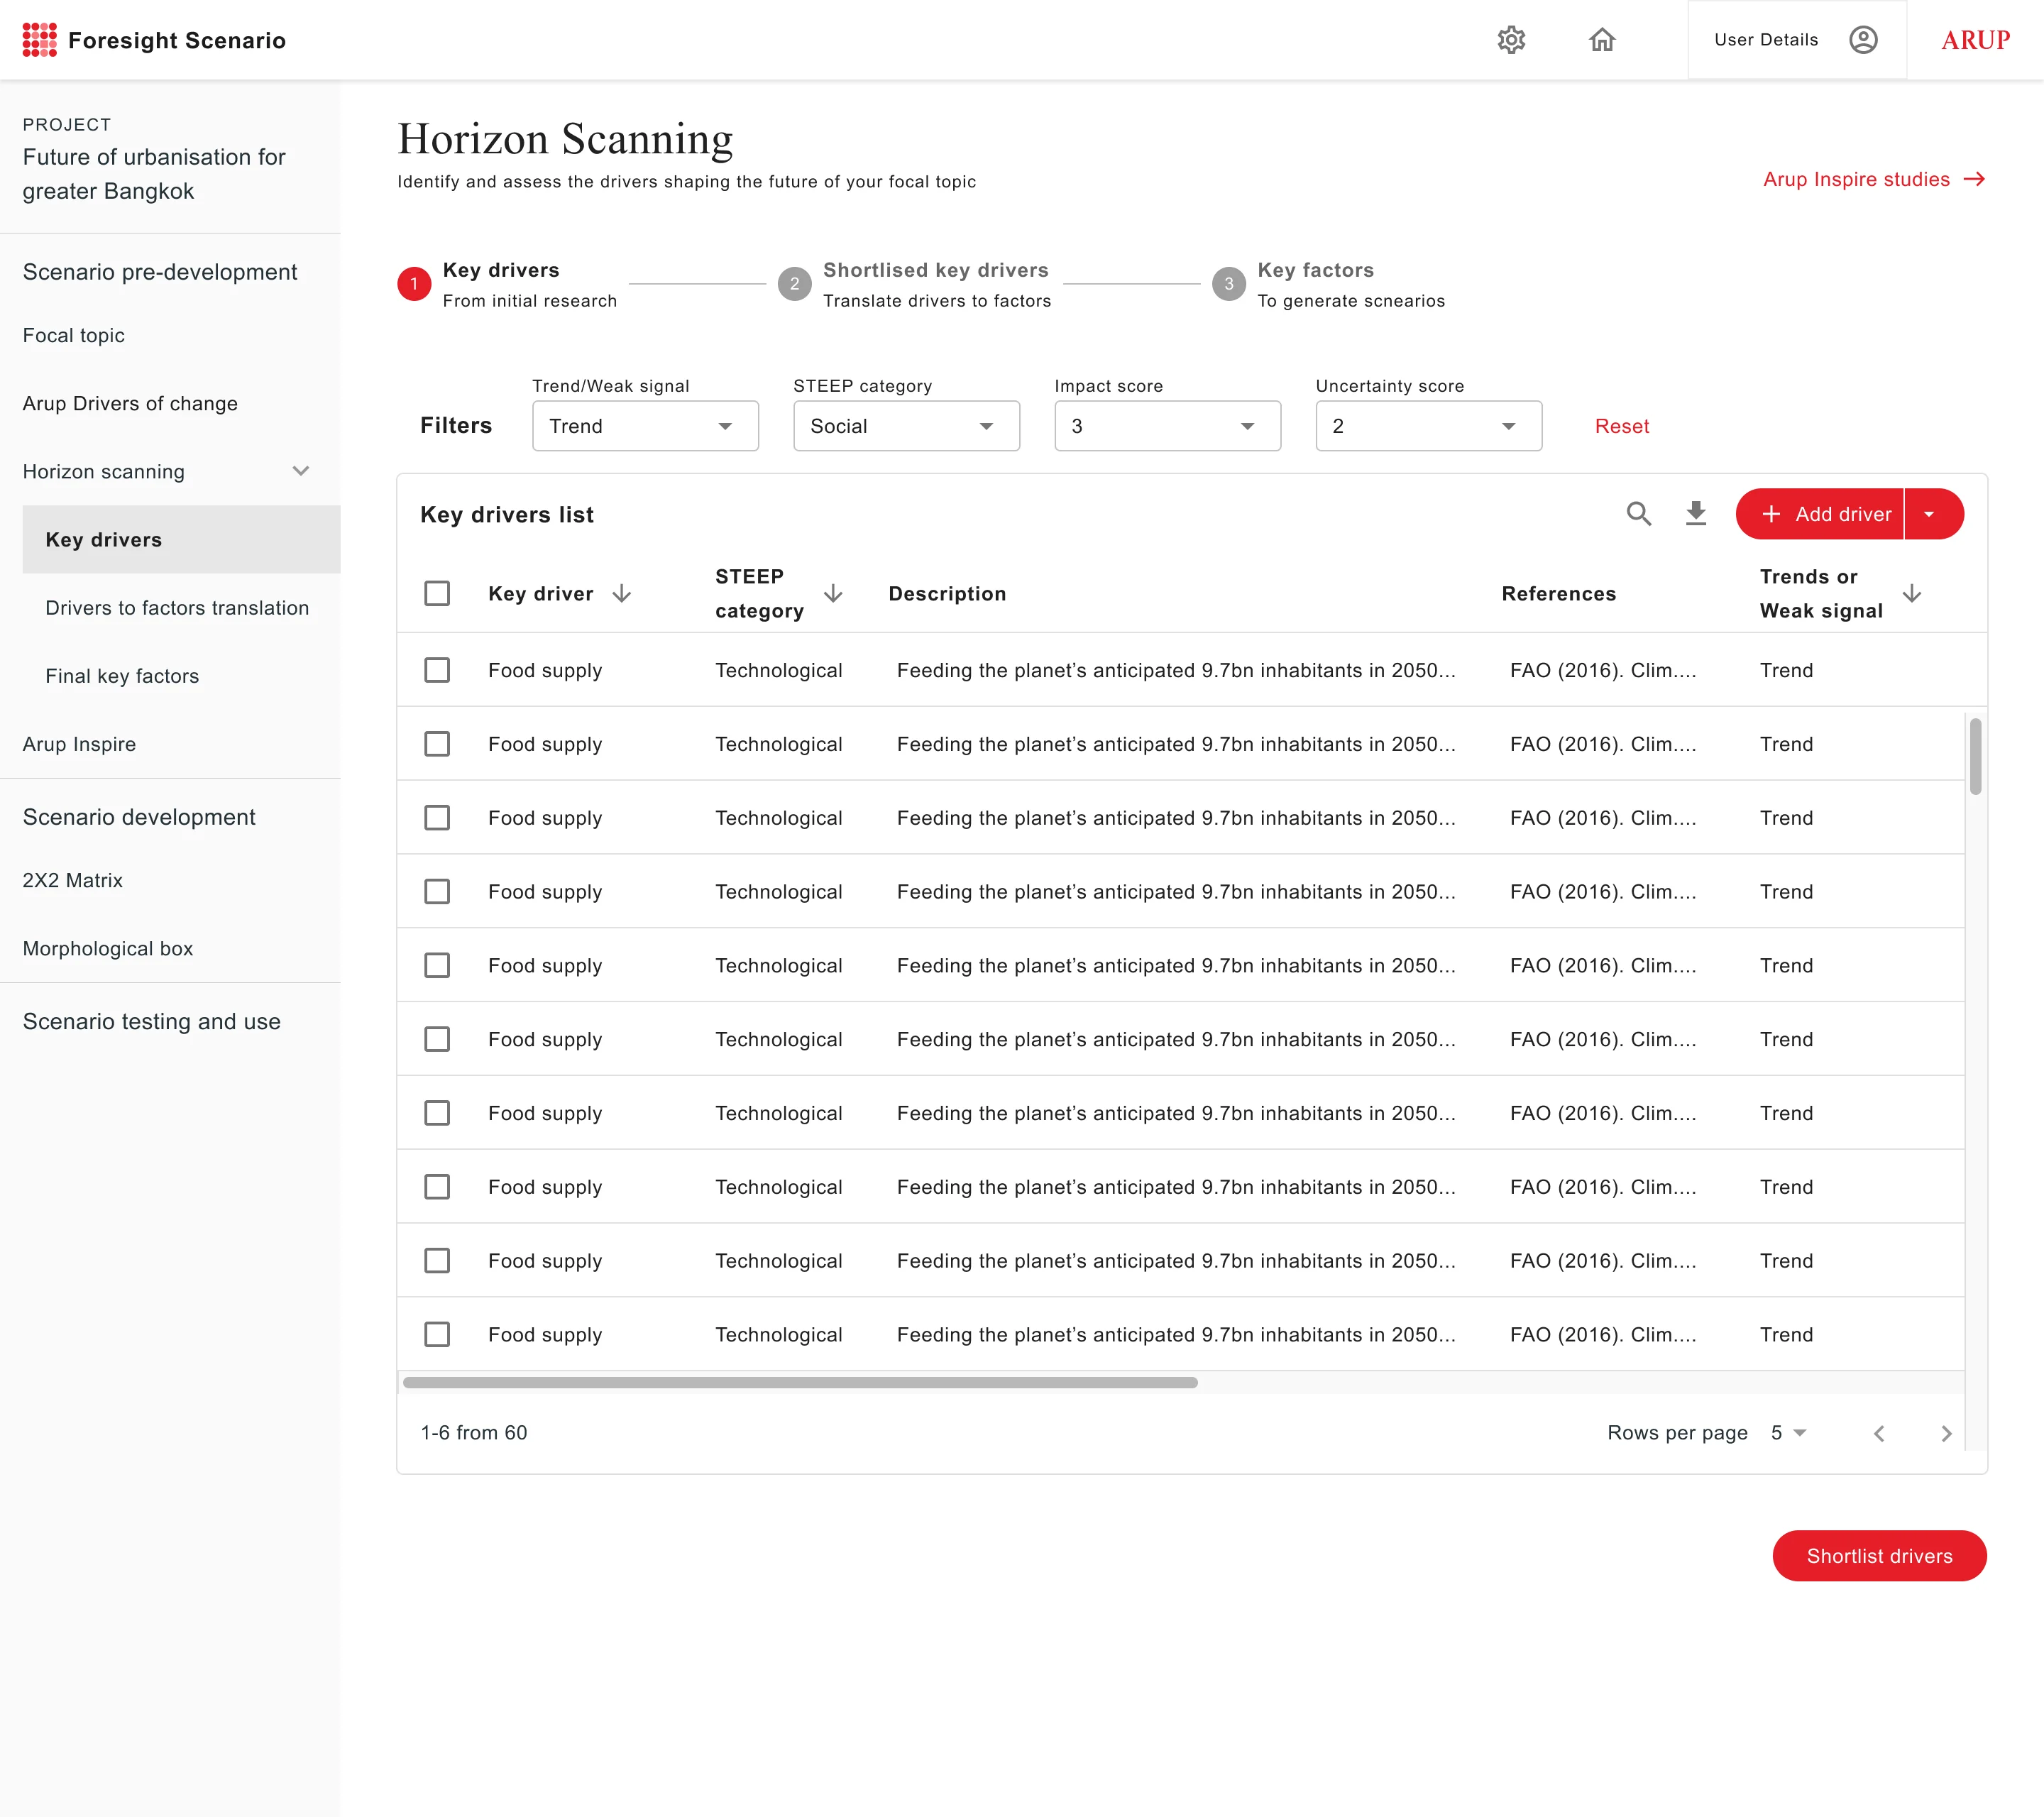Screen dimensions: 2044x1817
Task: Download the key drivers list
Action: pyautogui.click(x=1695, y=514)
